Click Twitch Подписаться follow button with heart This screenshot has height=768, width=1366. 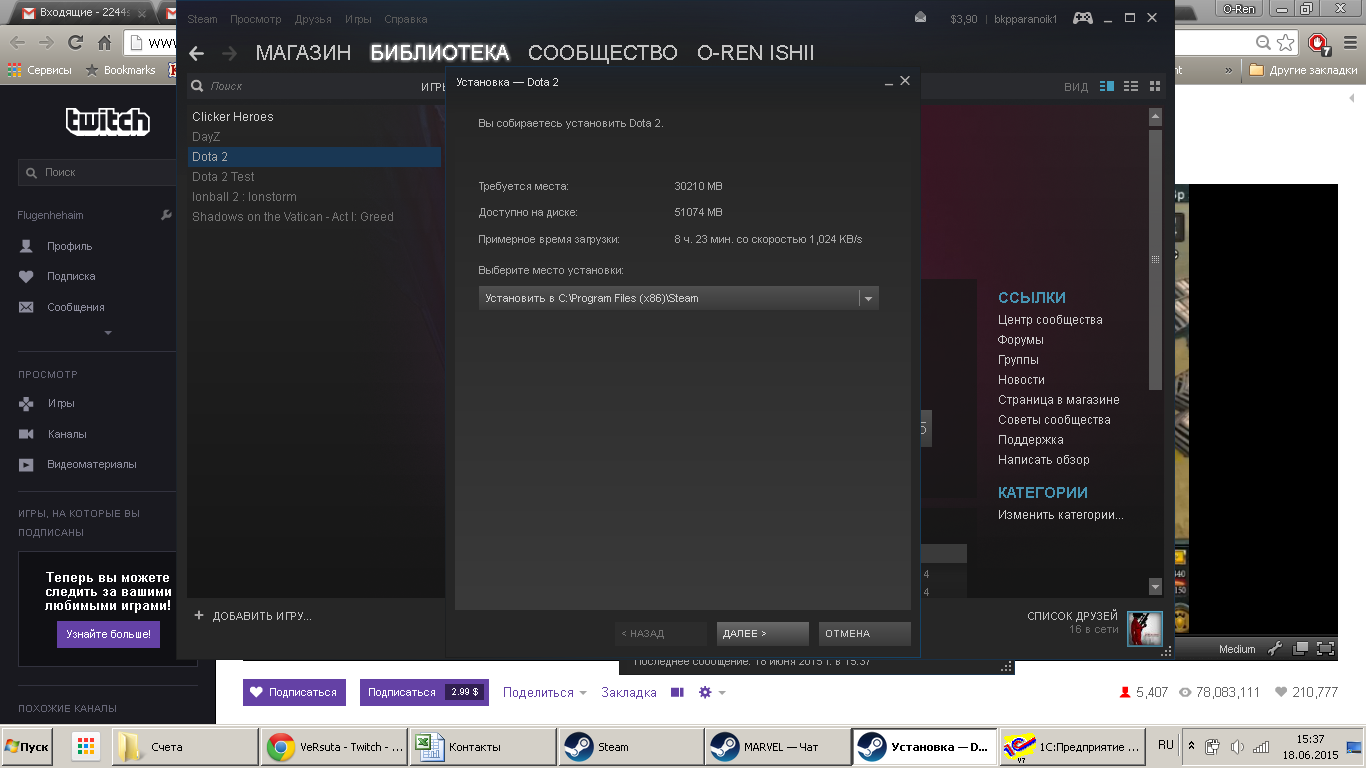click(294, 692)
